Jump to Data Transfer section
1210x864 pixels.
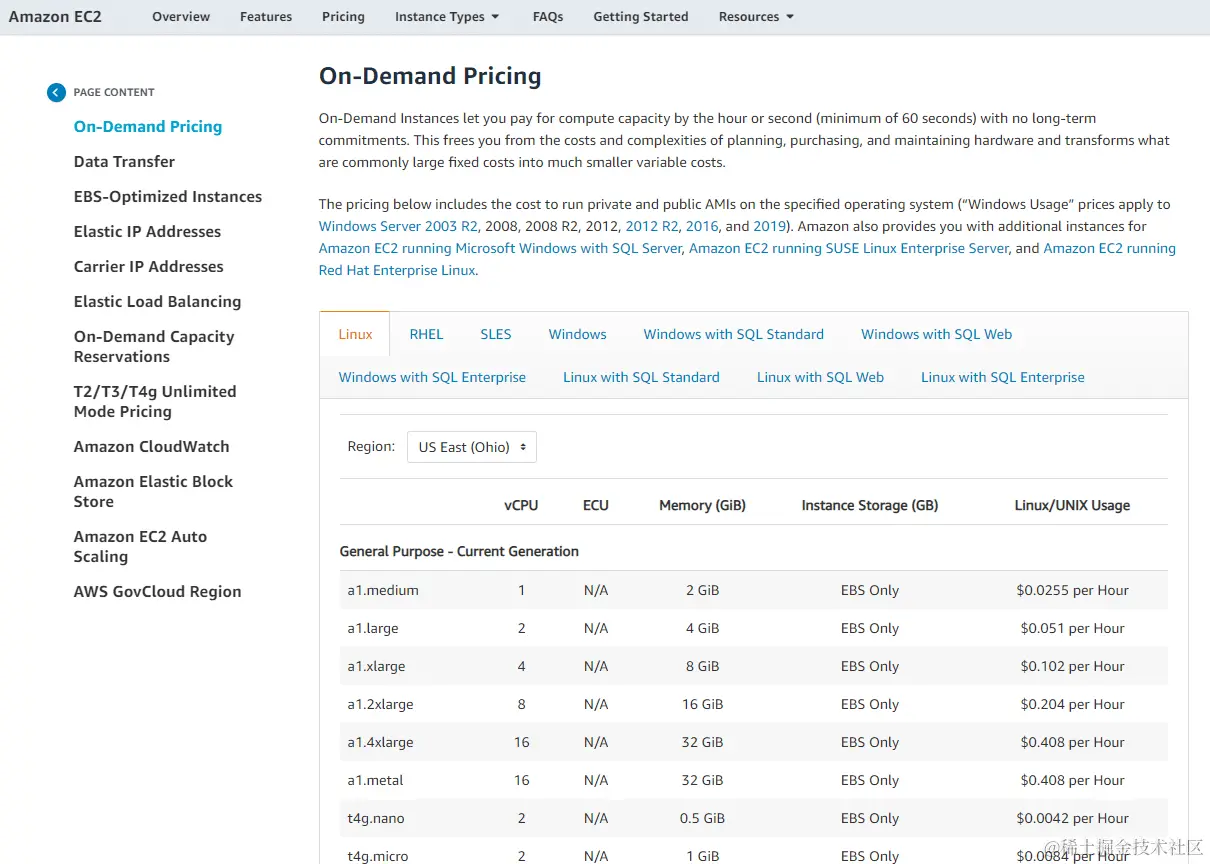124,162
